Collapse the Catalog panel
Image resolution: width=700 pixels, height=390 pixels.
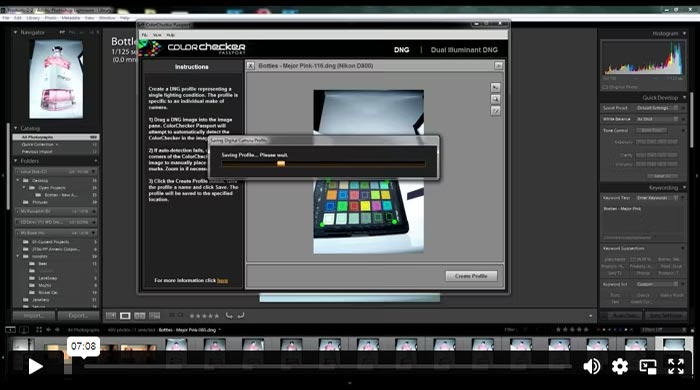tap(16, 128)
